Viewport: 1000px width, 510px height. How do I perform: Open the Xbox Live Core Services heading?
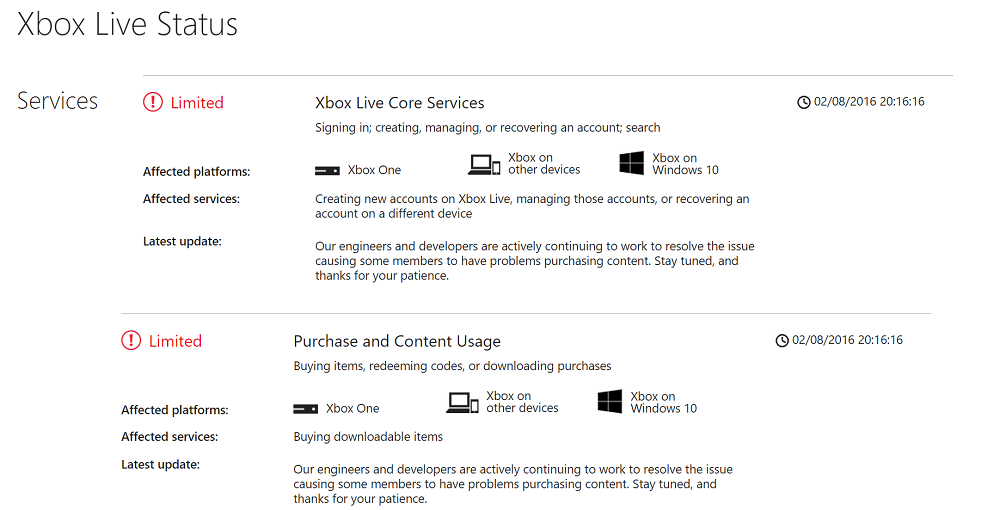400,103
